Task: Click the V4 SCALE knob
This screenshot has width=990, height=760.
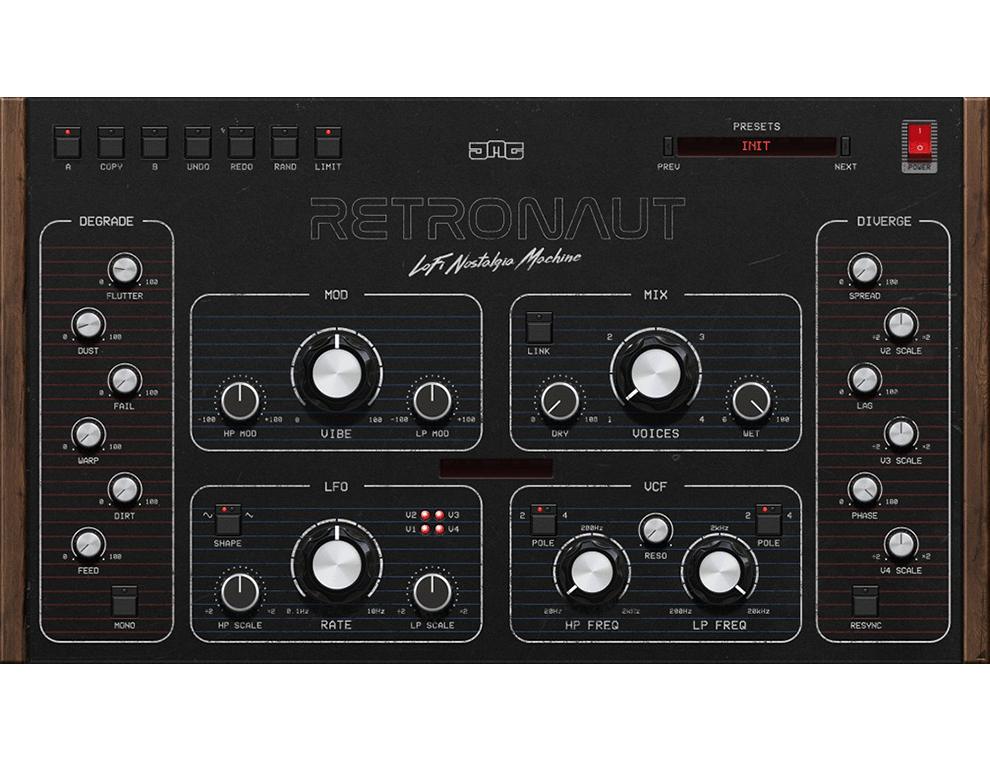Action: coord(900,544)
